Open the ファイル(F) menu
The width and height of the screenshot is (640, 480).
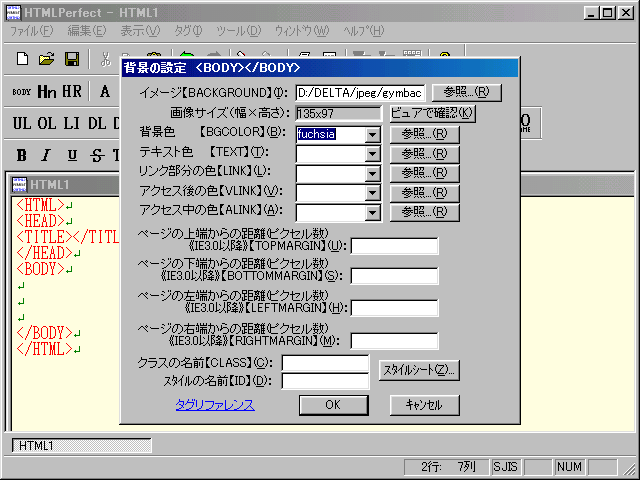(29, 31)
